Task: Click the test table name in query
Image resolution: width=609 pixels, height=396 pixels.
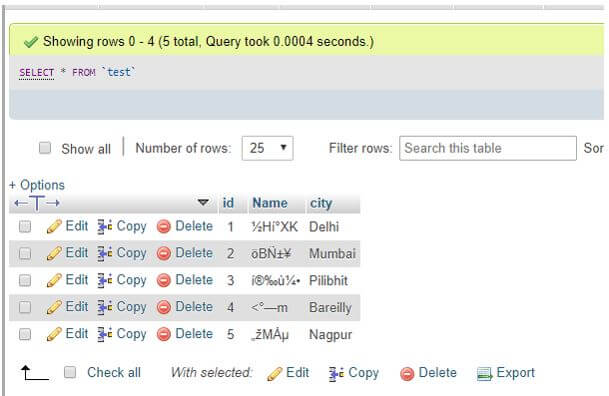Action: (118, 72)
